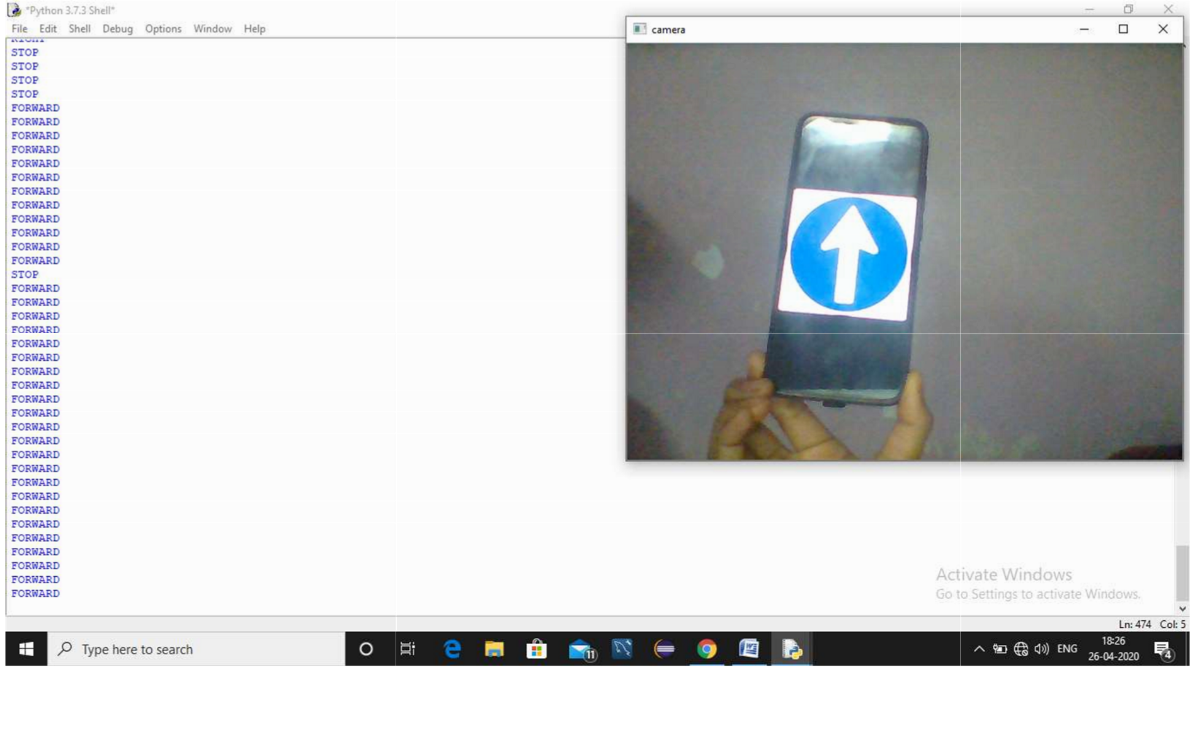Screen dimensions: 1200x738
Task: Switch to Python IDLE in the taskbar
Action: (x=792, y=649)
